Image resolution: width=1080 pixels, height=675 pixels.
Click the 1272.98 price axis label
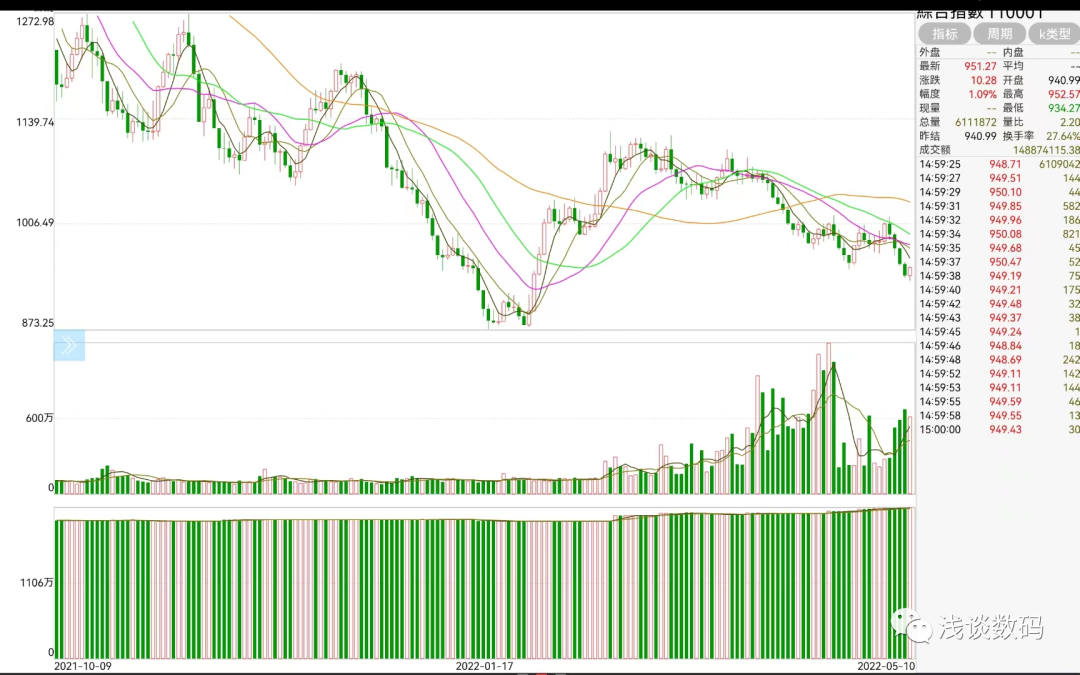pyautogui.click(x=34, y=21)
